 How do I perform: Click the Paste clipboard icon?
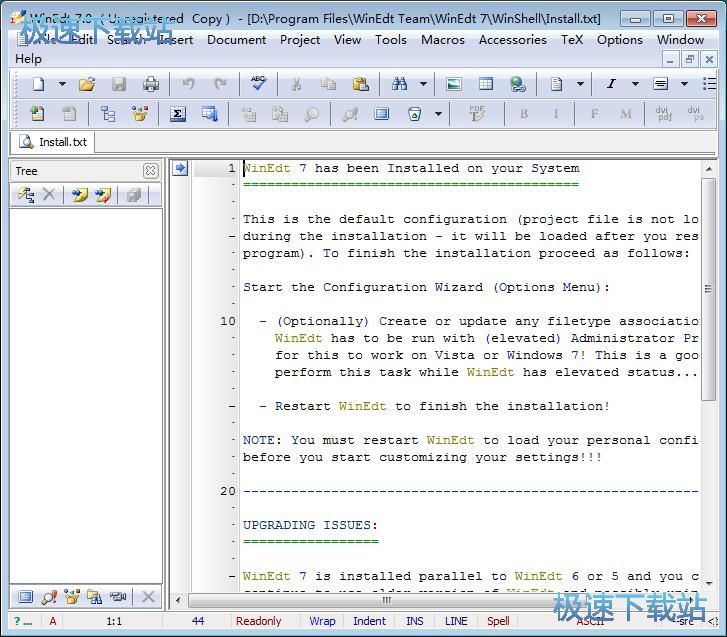pyautogui.click(x=361, y=84)
